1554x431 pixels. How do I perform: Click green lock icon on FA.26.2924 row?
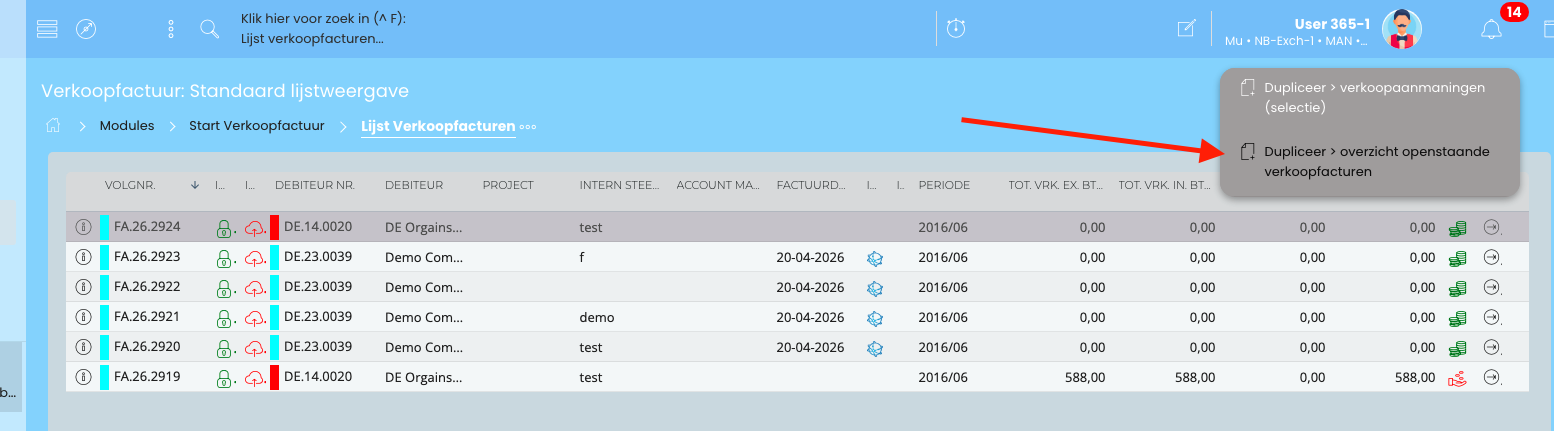(x=225, y=228)
